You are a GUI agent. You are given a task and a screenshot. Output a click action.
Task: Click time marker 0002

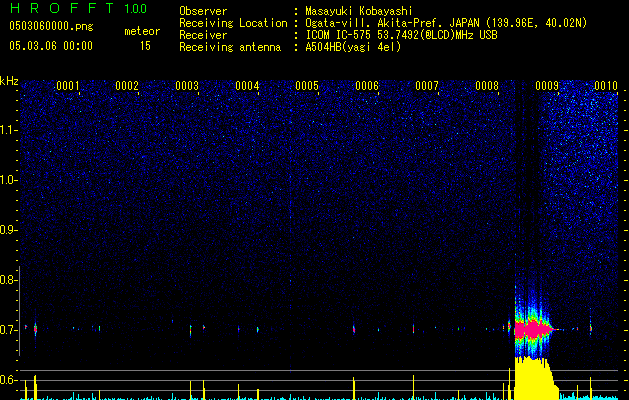pyautogui.click(x=127, y=86)
